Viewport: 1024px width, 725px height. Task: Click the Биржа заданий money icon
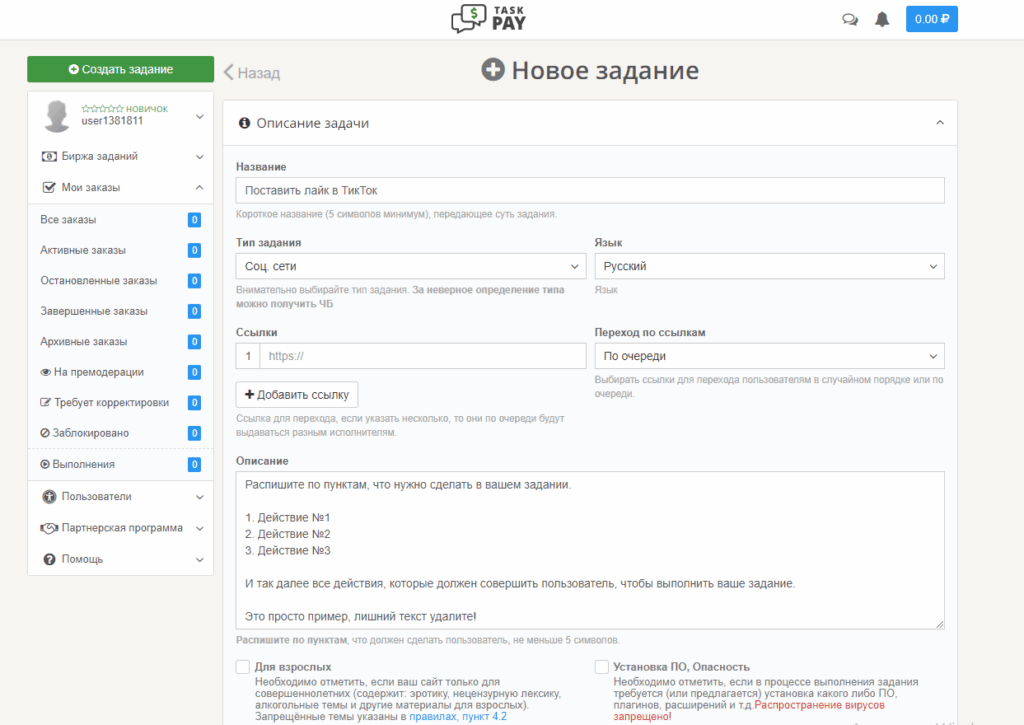49,156
